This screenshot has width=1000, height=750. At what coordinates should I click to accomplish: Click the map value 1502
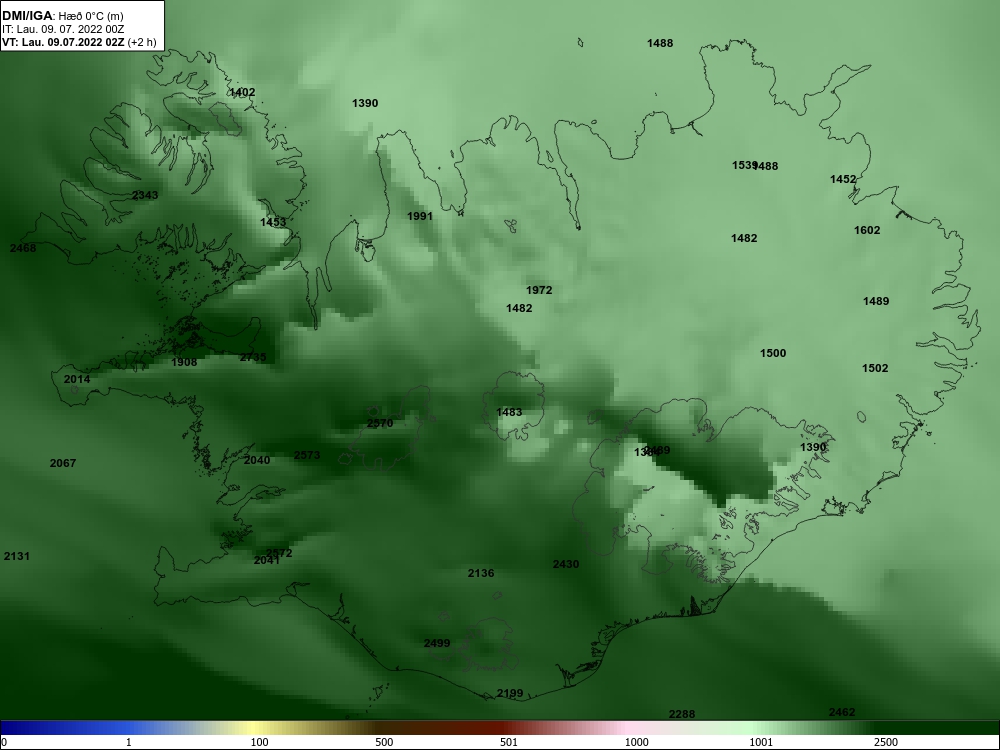pyautogui.click(x=875, y=368)
